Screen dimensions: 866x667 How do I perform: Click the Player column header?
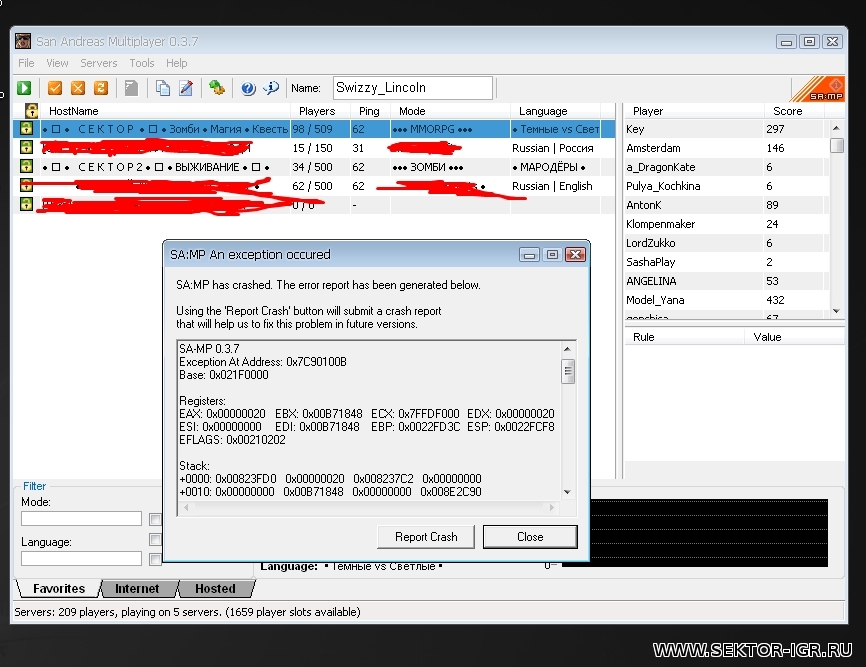tap(694, 111)
